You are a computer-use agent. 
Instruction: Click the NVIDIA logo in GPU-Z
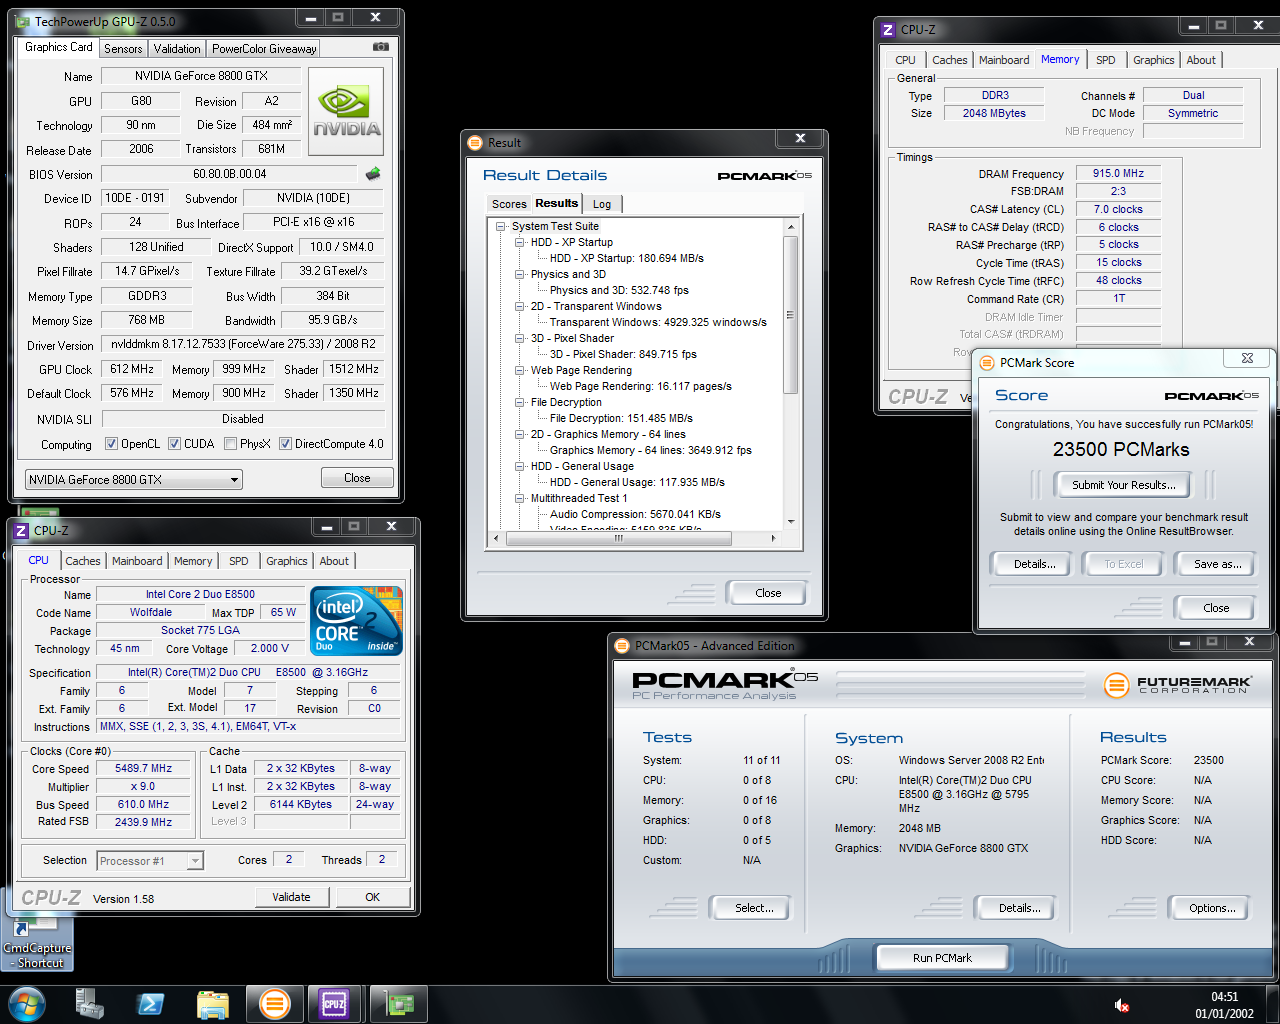tap(346, 112)
